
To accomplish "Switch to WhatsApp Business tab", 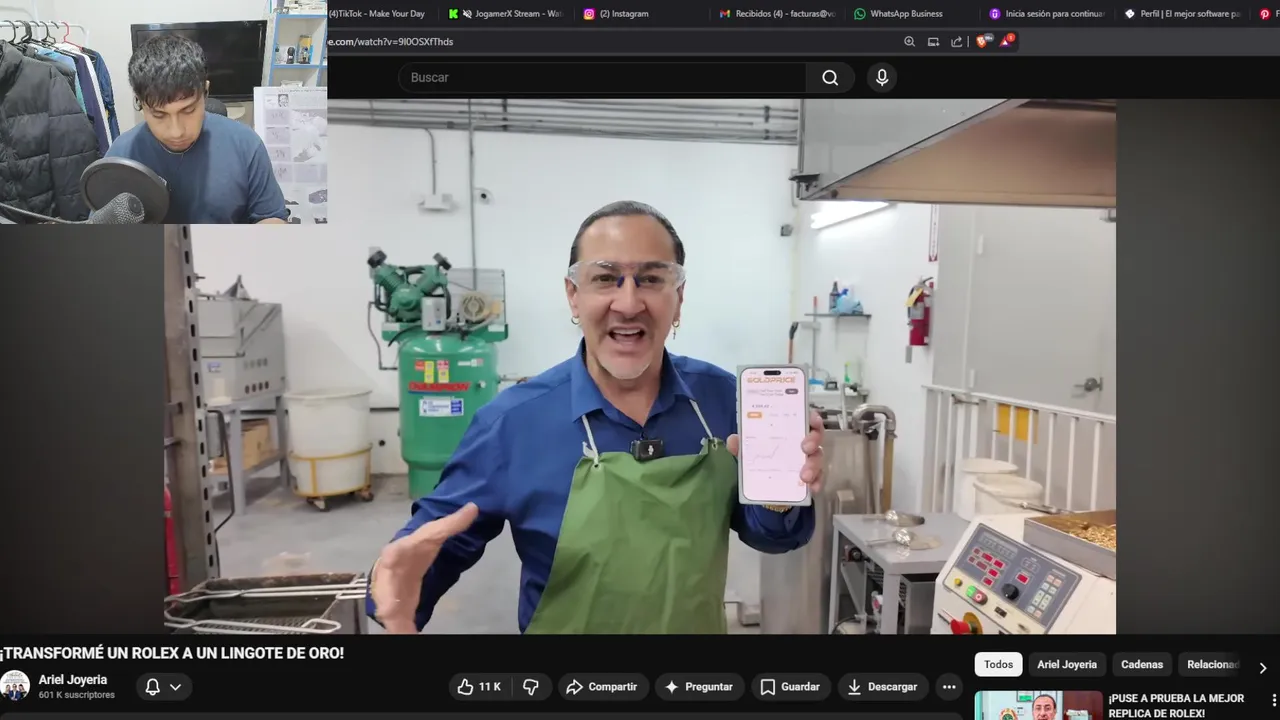I will pos(898,14).
